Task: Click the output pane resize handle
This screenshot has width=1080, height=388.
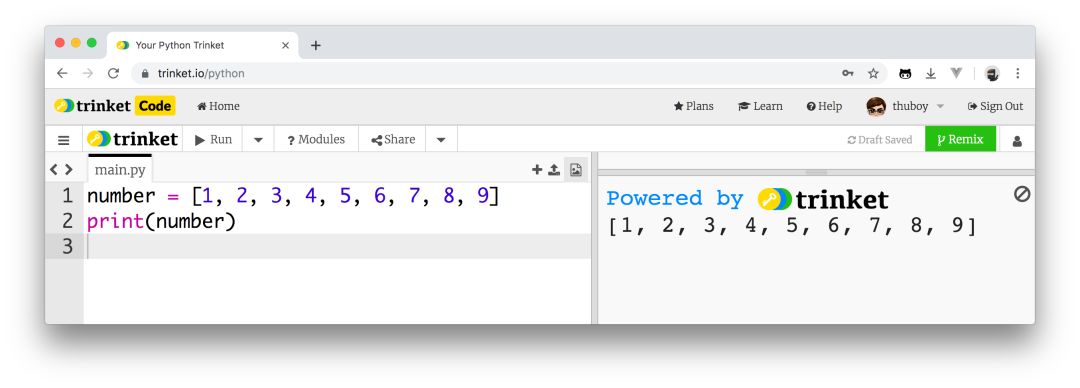Action: click(817, 172)
